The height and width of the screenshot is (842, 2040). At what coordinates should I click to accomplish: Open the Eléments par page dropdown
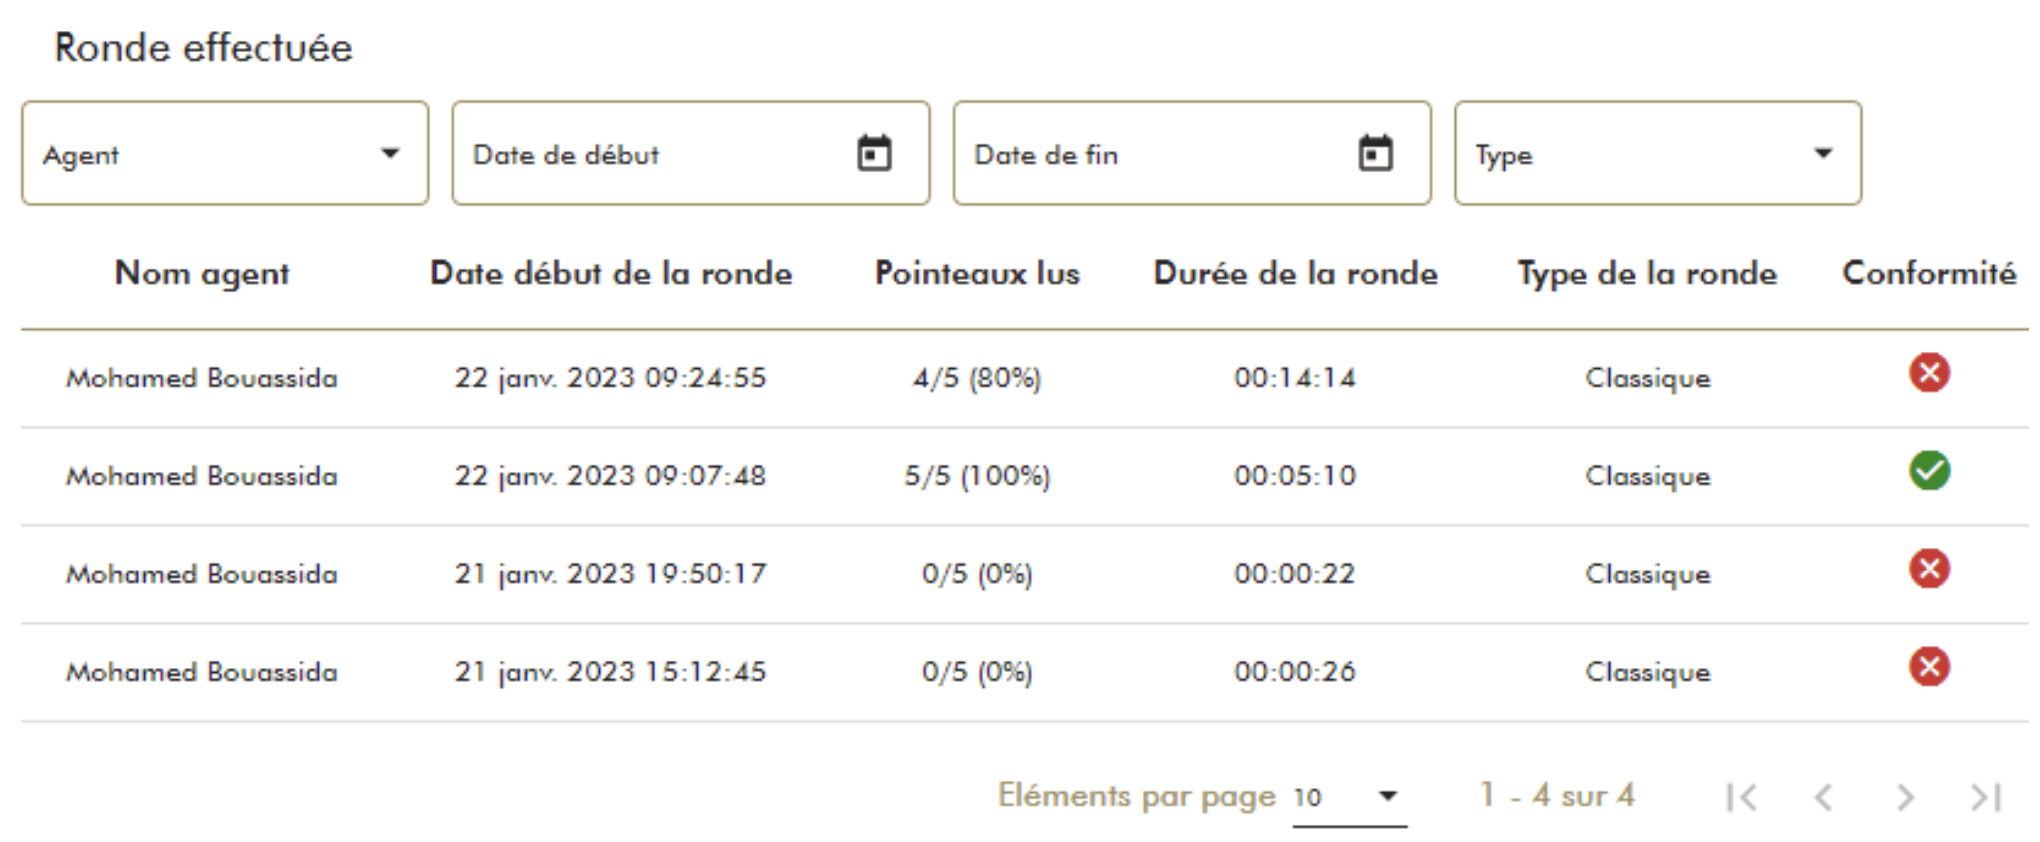tap(1345, 797)
